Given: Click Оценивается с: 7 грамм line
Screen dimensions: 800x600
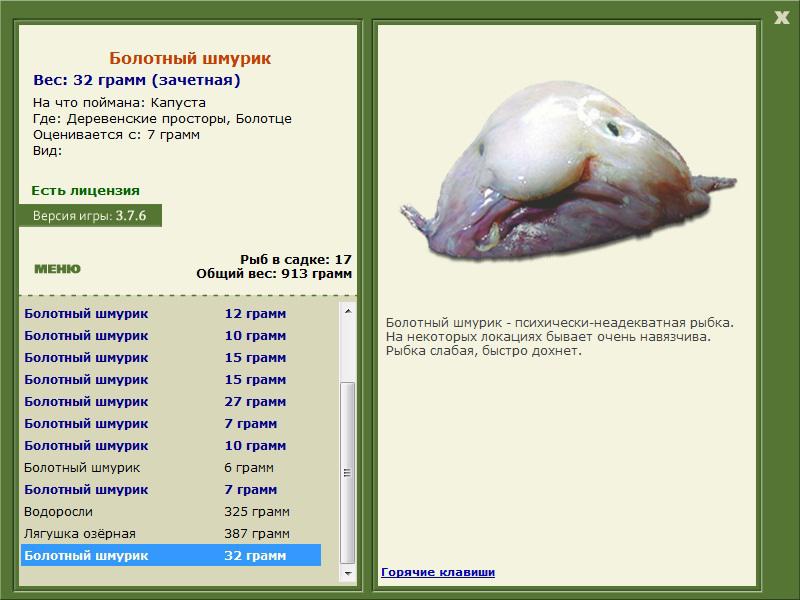Looking at the screenshot, I should [116, 135].
